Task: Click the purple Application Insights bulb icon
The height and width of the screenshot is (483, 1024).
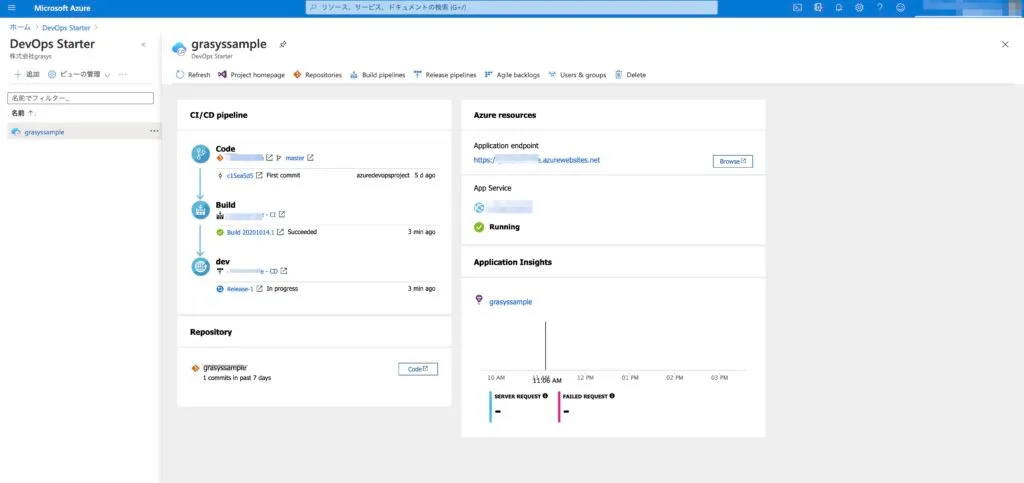Action: pos(479,300)
